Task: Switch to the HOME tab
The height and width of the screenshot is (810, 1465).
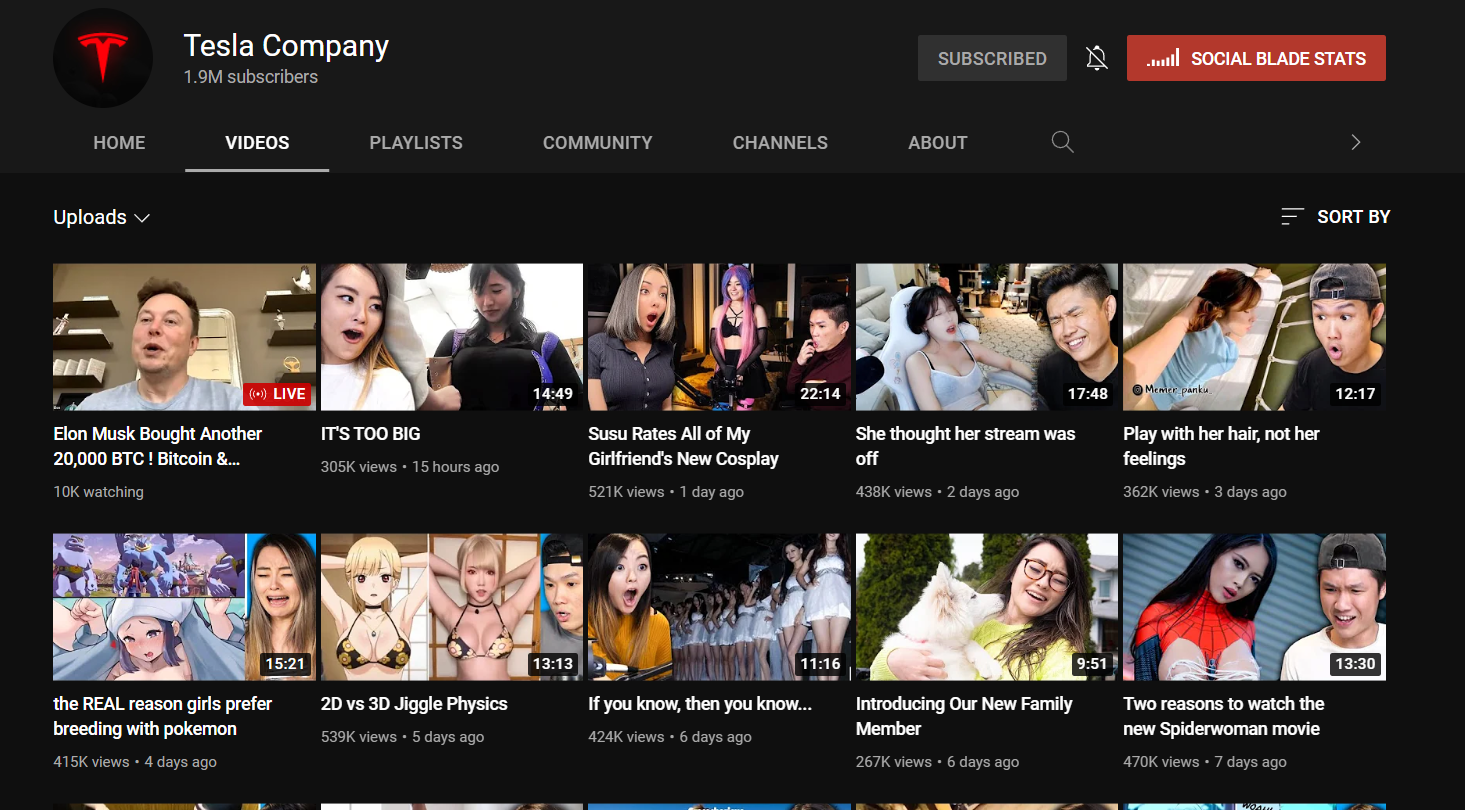Action: coord(119,143)
